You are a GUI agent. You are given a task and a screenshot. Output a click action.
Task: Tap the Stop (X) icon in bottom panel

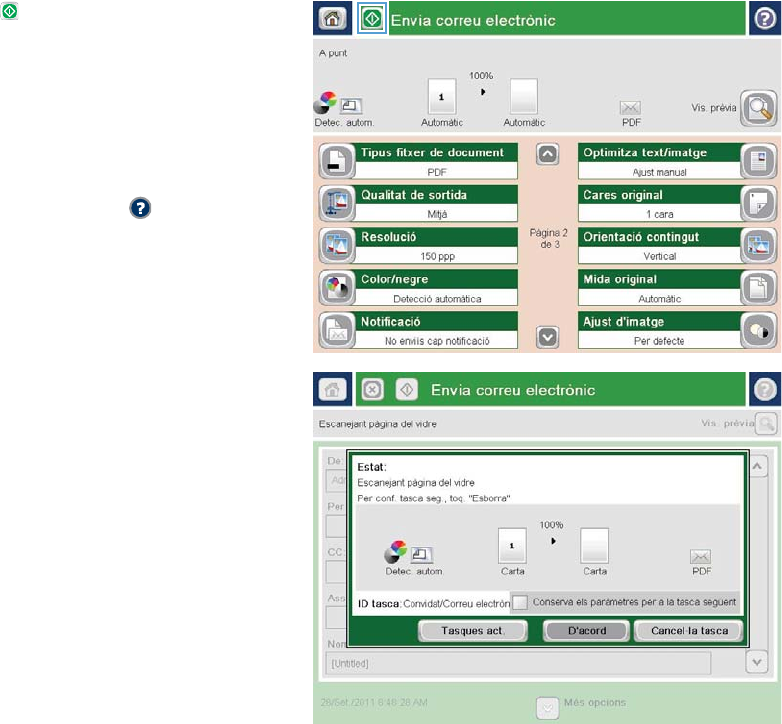[372, 389]
